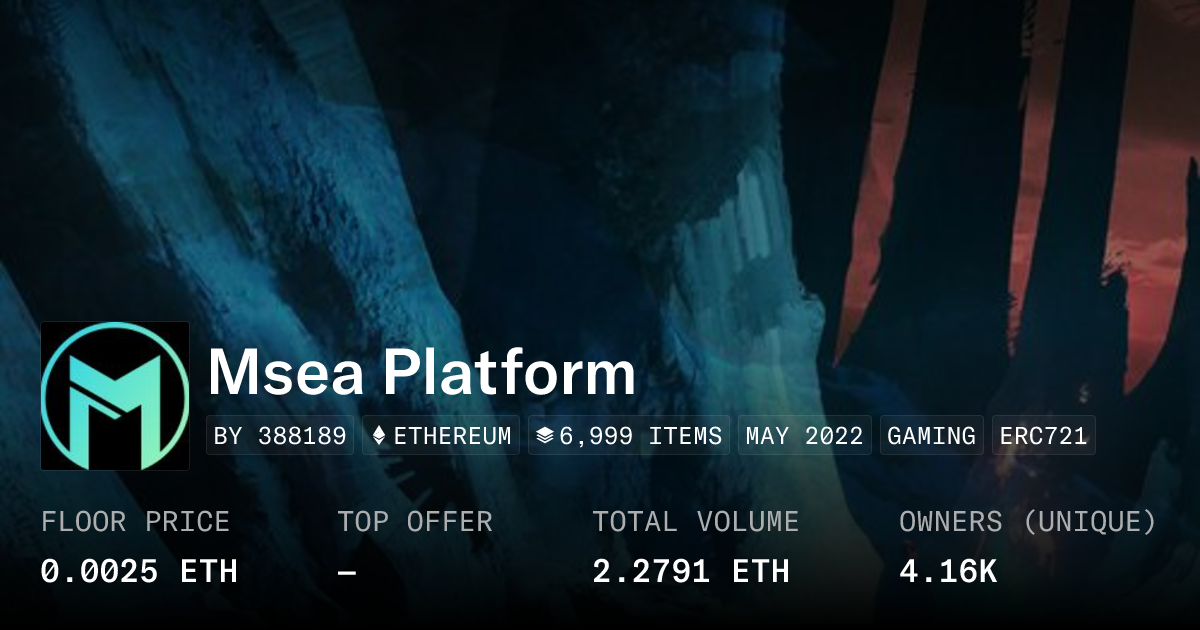Click the Ethereum diamond icon
This screenshot has width=1200, height=630.
pyautogui.click(x=379, y=436)
